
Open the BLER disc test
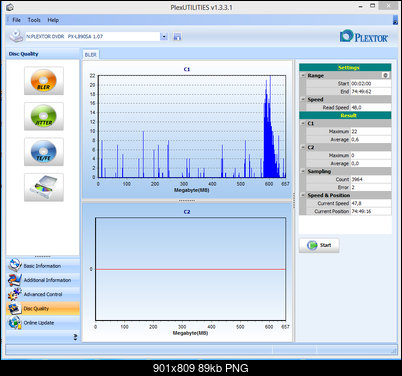pos(44,81)
